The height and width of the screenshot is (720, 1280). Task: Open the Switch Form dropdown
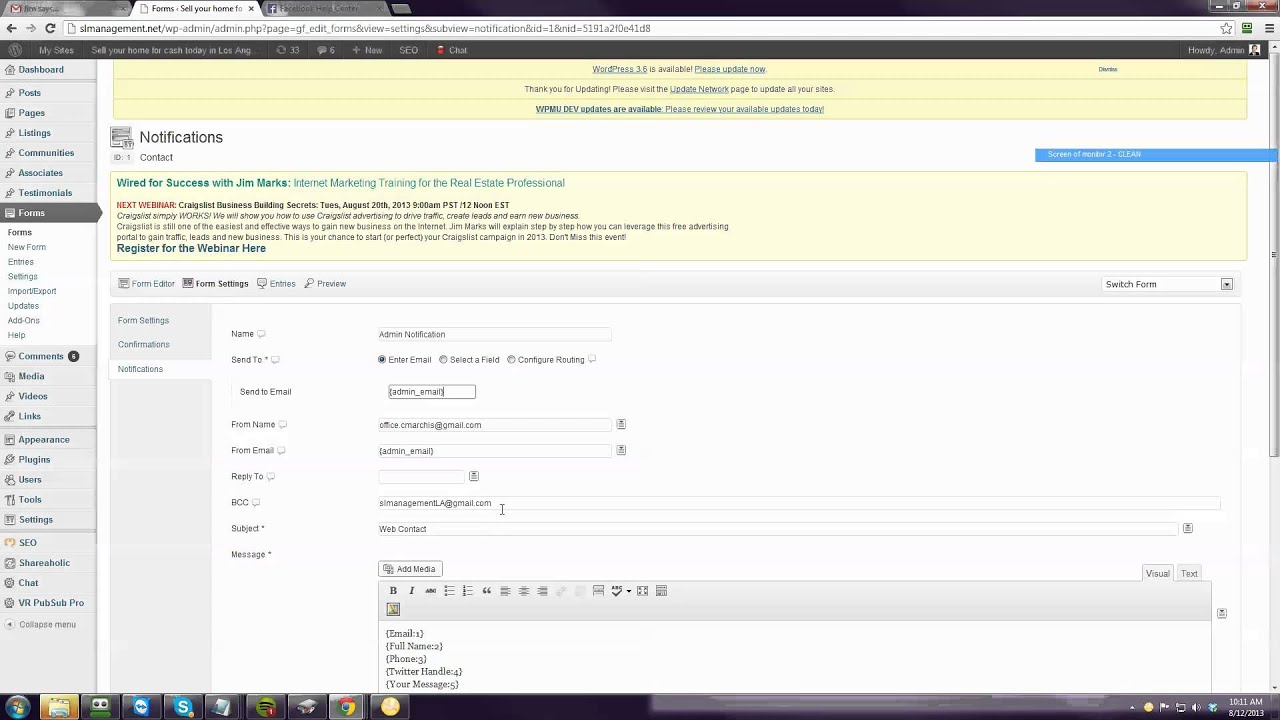click(x=1167, y=284)
